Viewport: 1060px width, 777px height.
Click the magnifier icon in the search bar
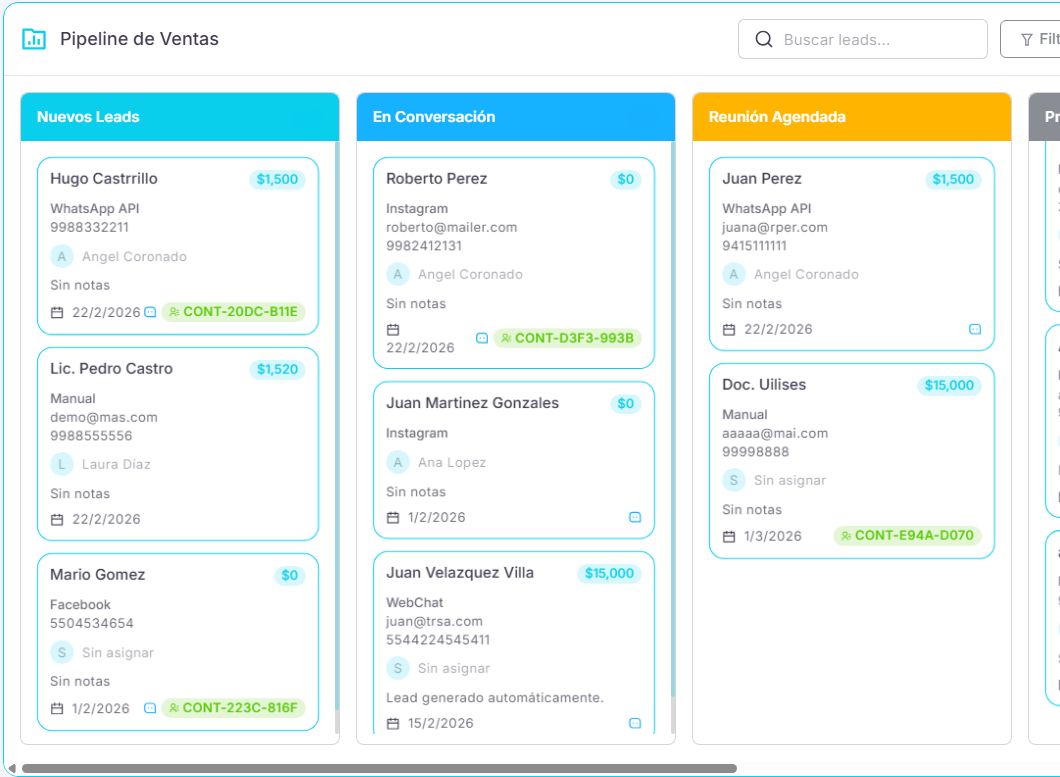pyautogui.click(x=763, y=39)
